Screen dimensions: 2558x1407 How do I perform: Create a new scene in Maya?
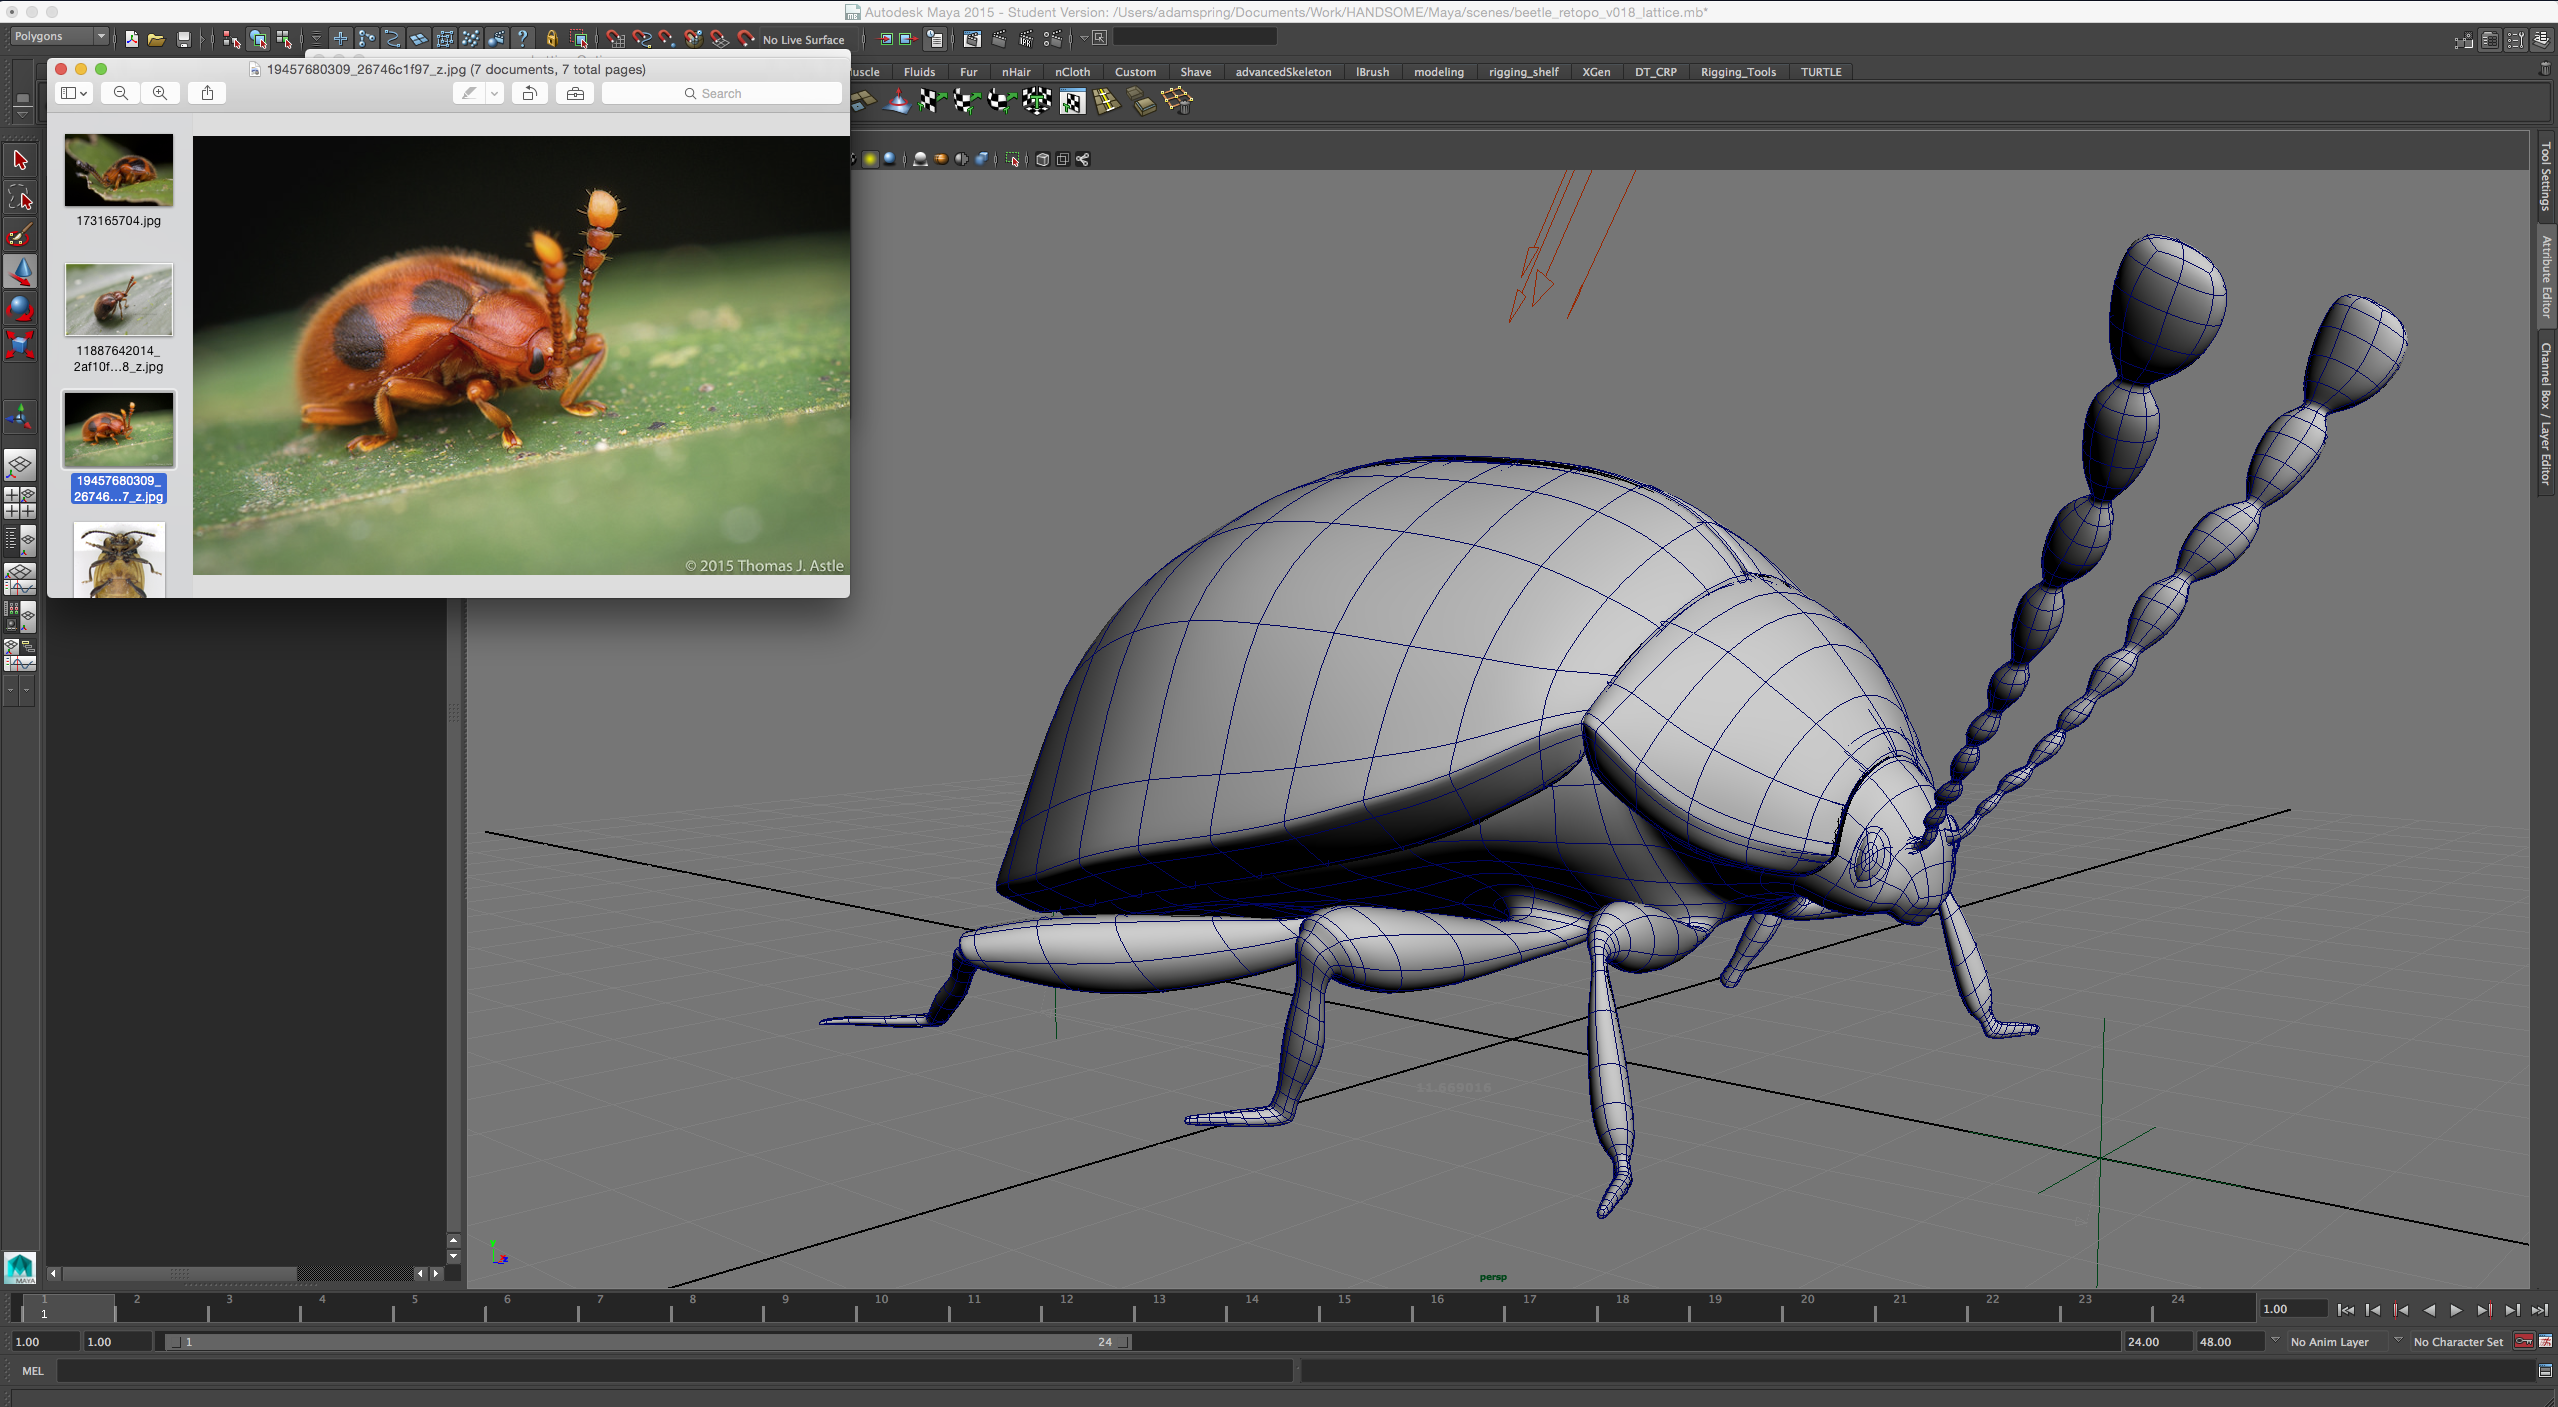pos(131,39)
